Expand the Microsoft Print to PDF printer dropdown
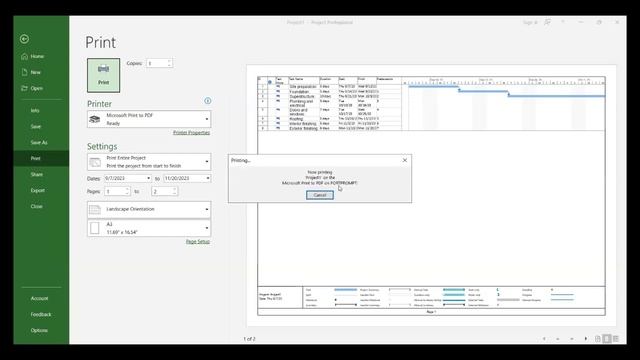Image resolution: width=640 pixels, height=360 pixels. [x=149, y=119]
